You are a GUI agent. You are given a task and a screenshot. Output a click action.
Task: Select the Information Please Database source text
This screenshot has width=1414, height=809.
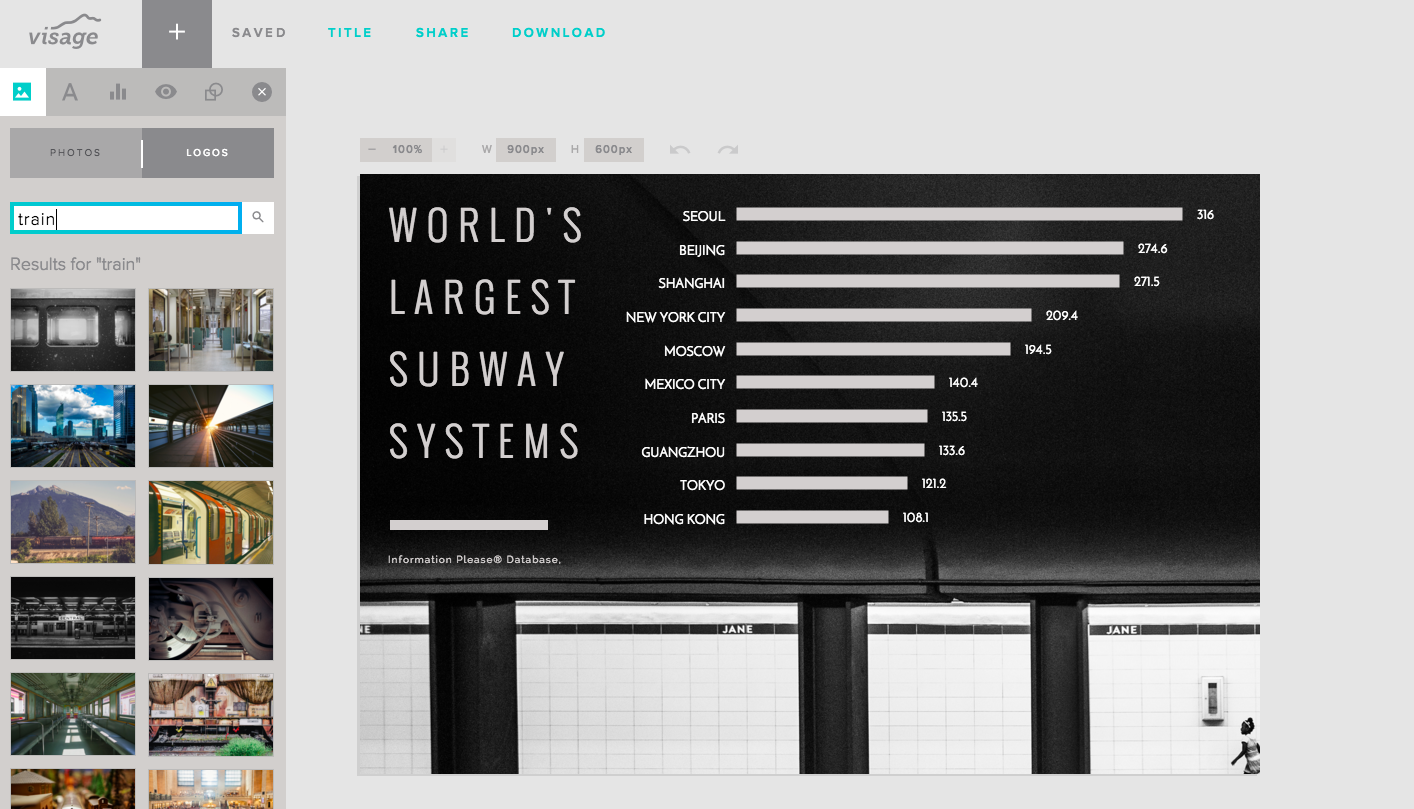pyautogui.click(x=475, y=560)
